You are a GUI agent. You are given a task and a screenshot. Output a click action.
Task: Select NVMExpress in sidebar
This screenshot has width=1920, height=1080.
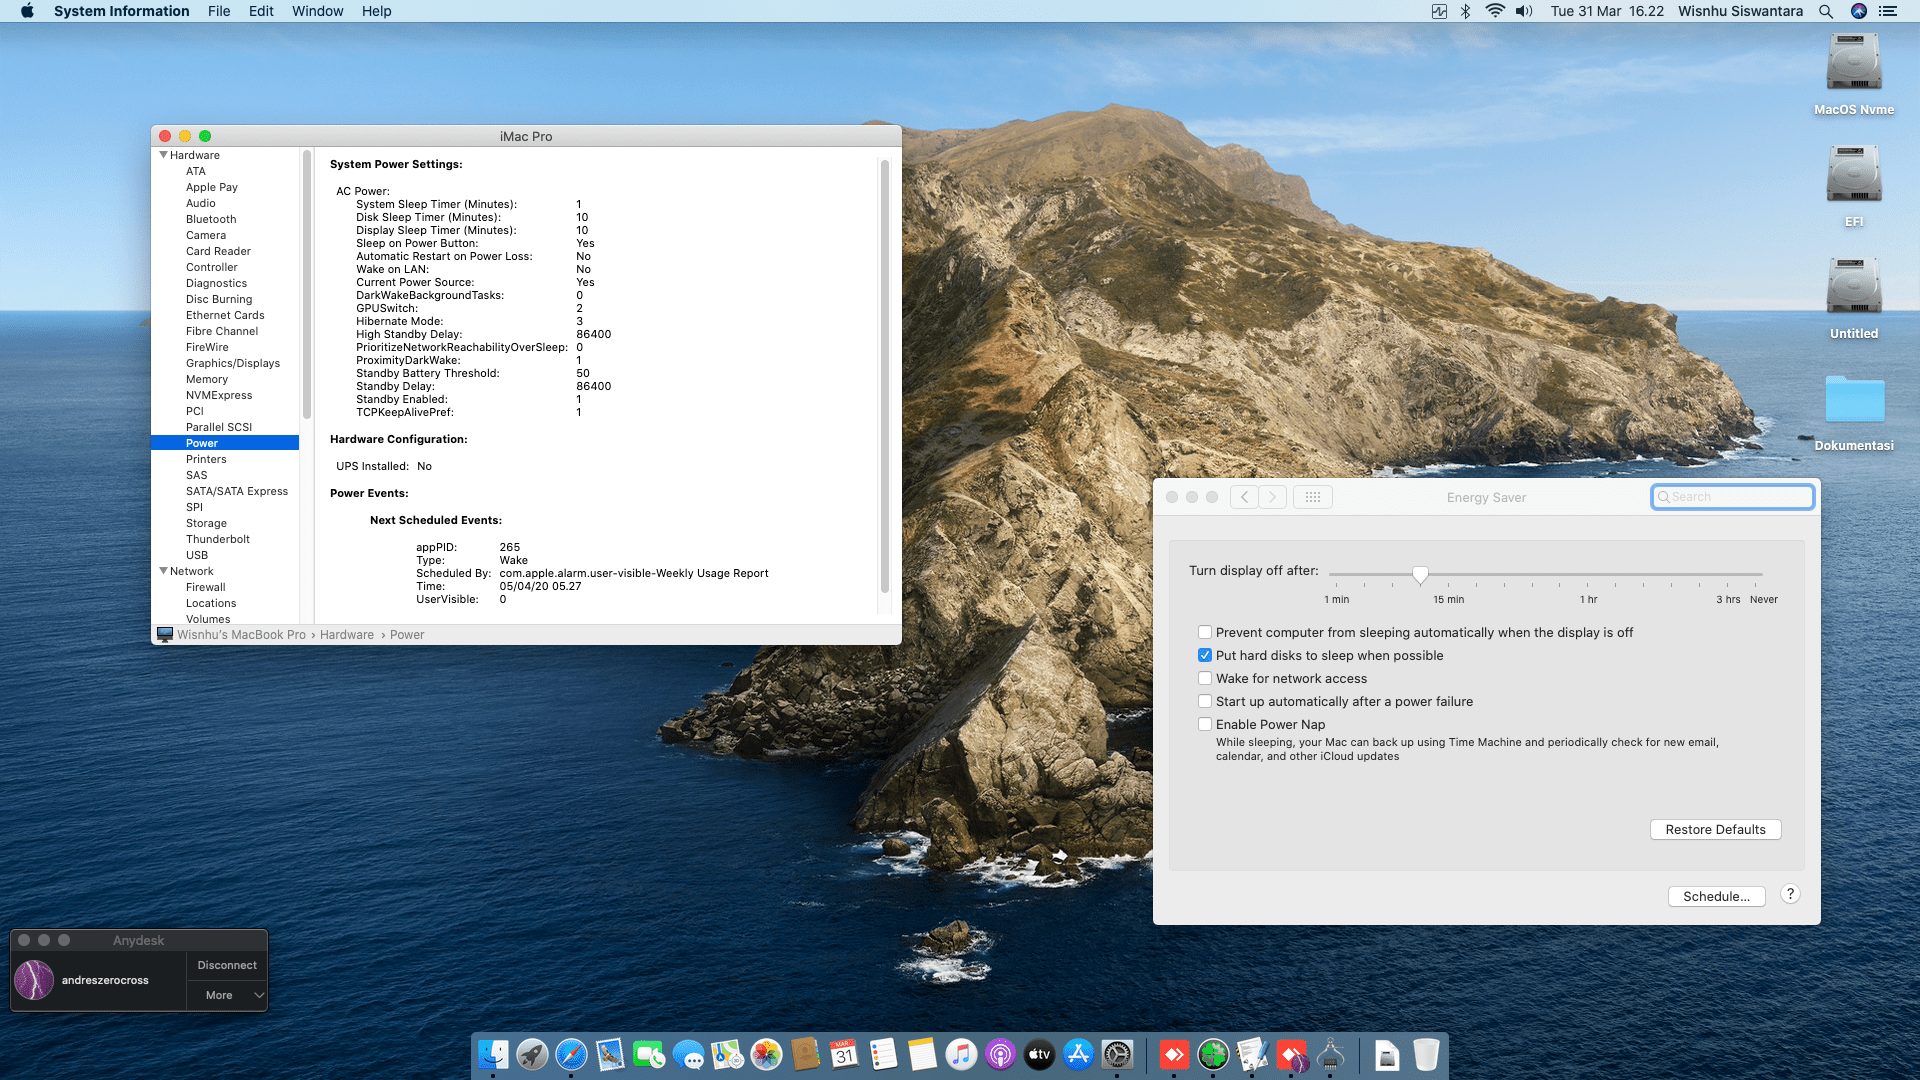[219, 395]
